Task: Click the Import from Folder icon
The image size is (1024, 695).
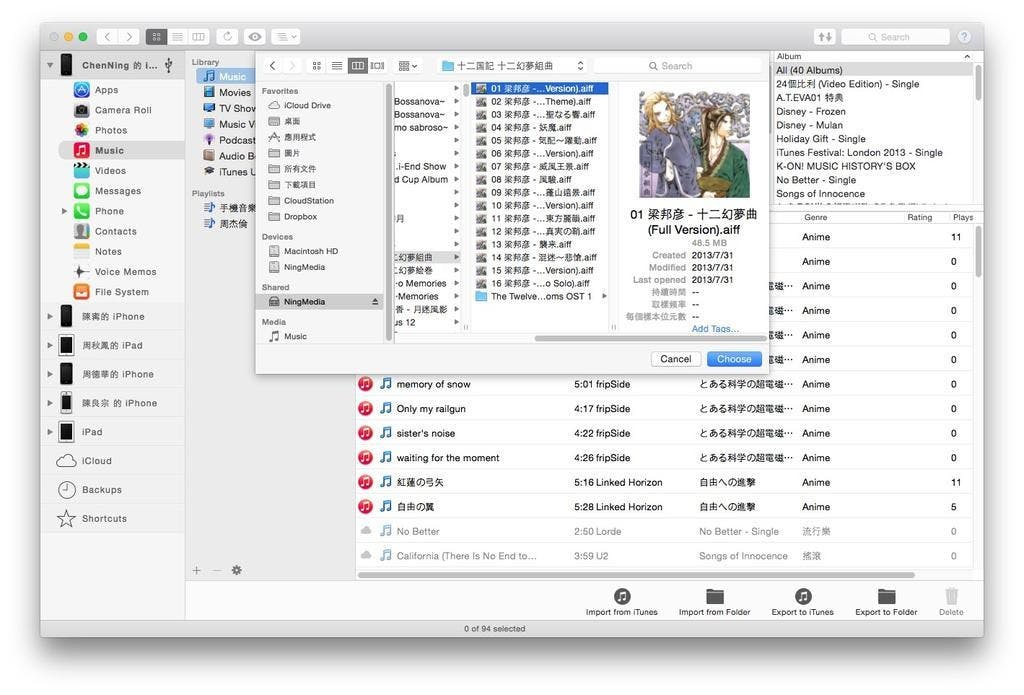Action: coord(714,597)
